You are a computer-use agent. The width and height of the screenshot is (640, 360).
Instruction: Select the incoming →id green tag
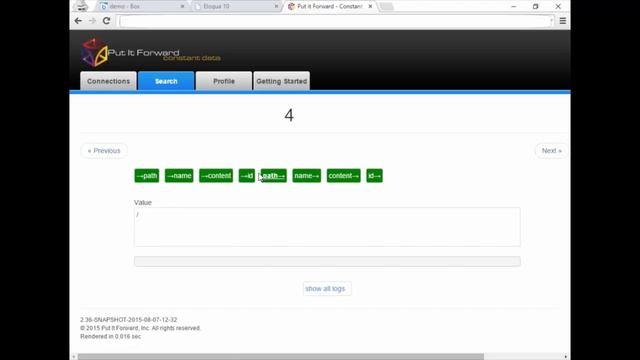point(247,176)
